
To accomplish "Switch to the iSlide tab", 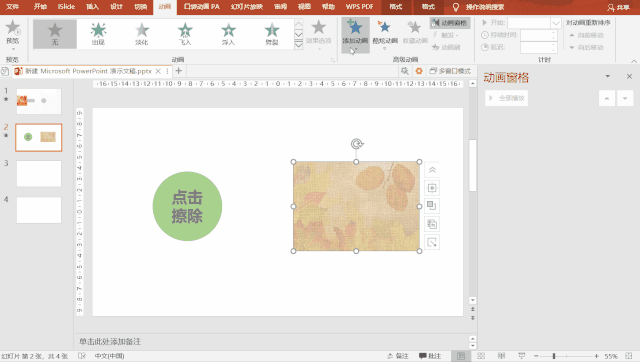I will pos(66,7).
